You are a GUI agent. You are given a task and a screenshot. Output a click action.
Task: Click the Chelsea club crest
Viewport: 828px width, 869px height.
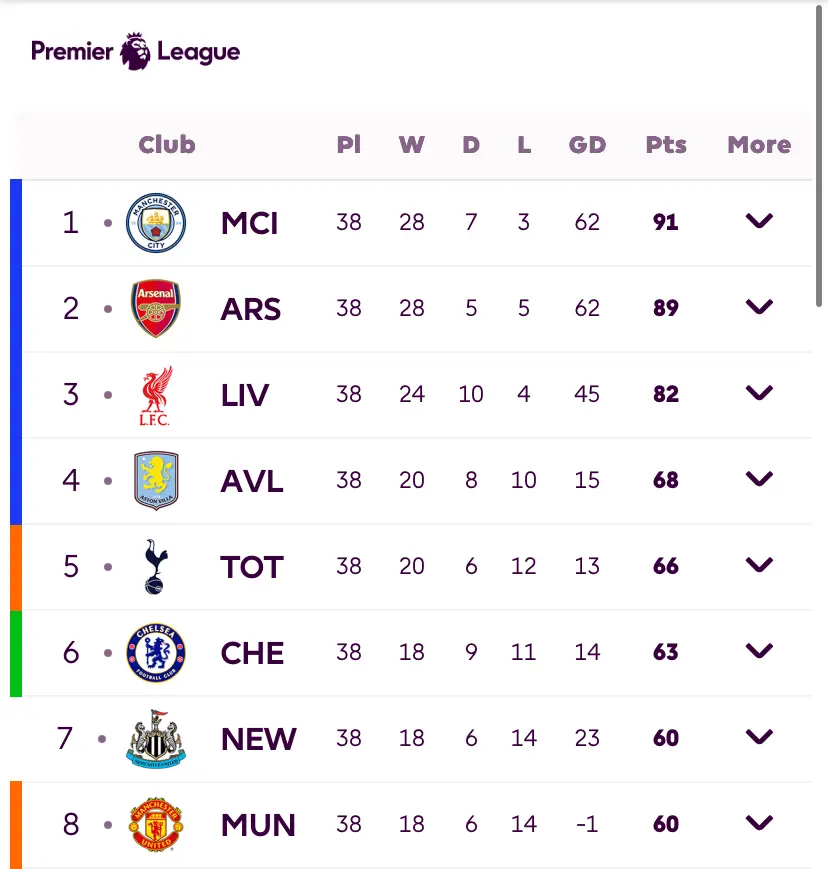point(156,652)
